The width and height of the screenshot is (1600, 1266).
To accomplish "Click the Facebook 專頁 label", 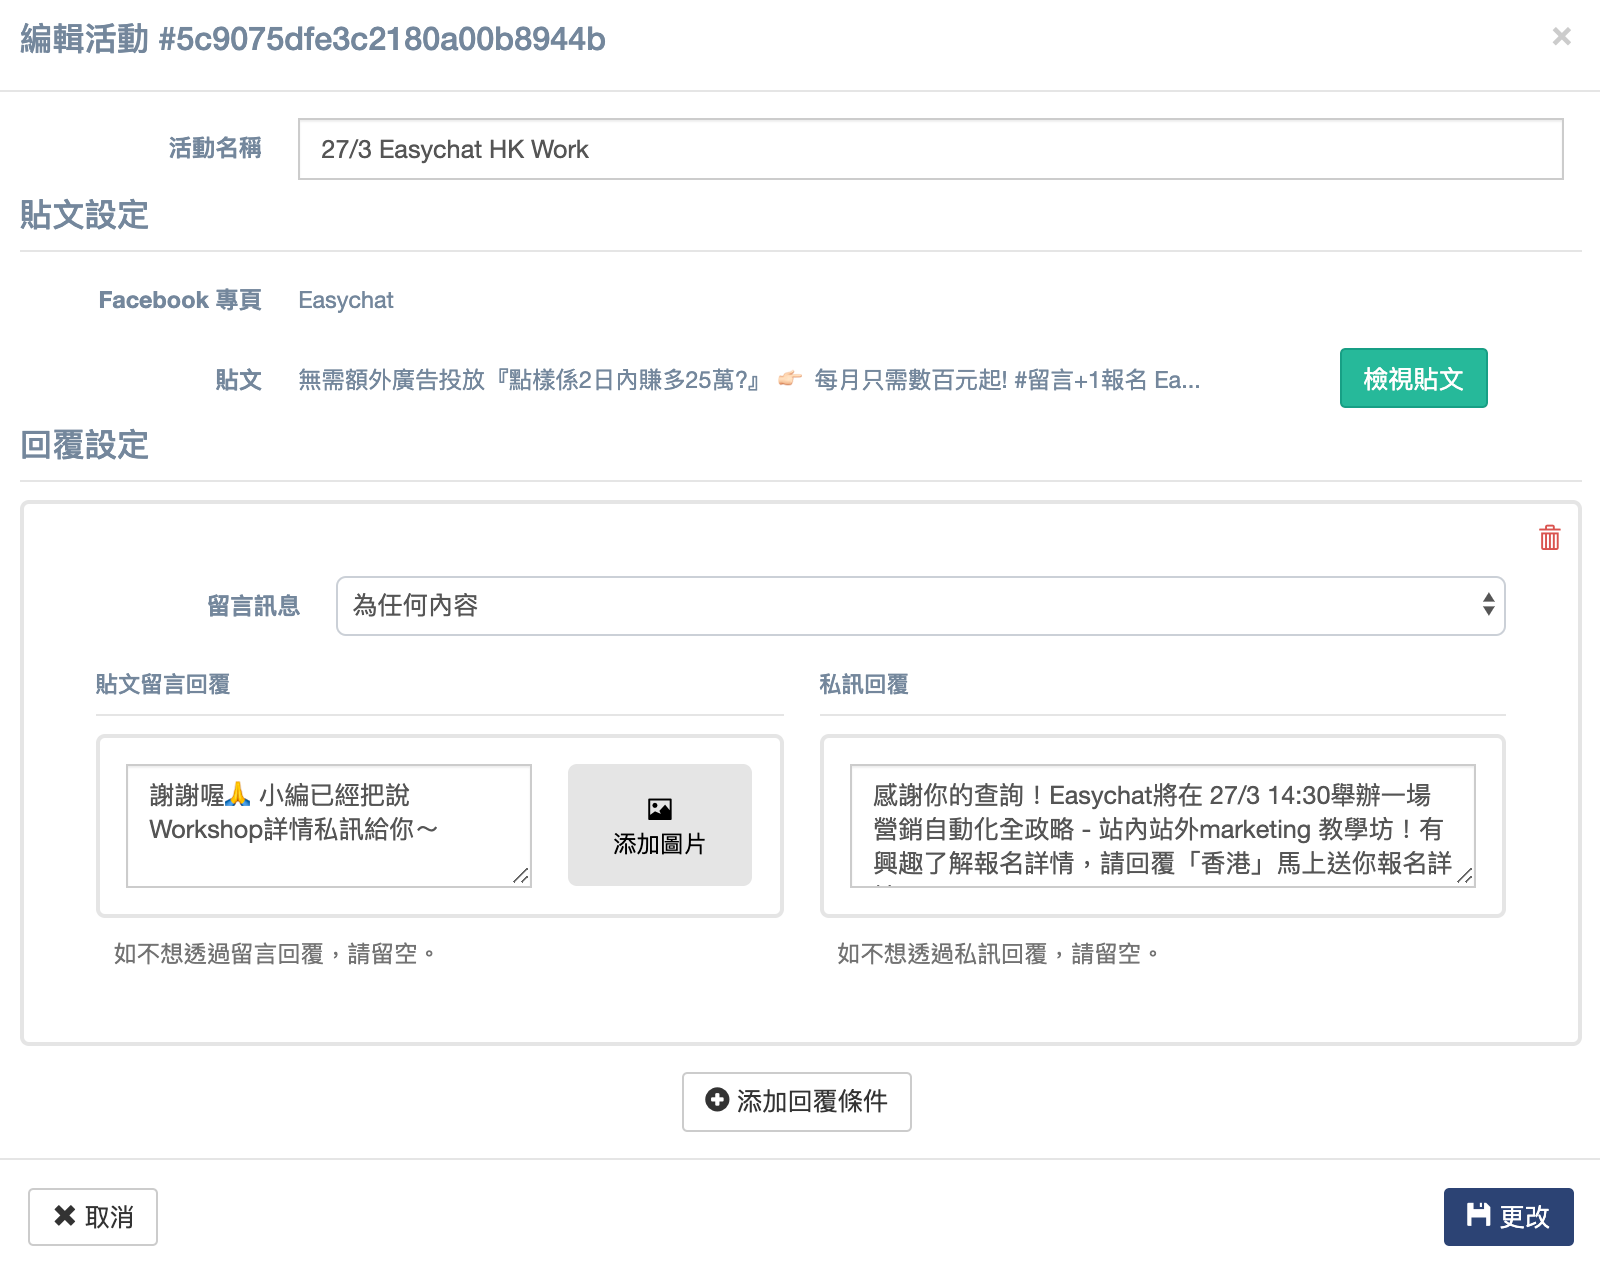I will (180, 300).
